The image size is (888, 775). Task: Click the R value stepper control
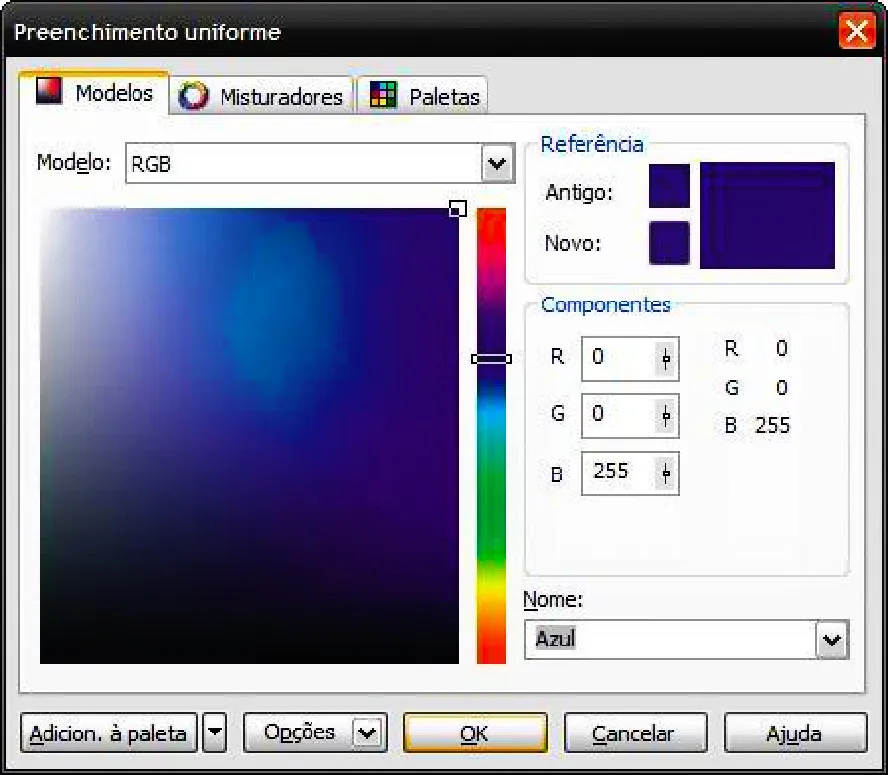(665, 359)
